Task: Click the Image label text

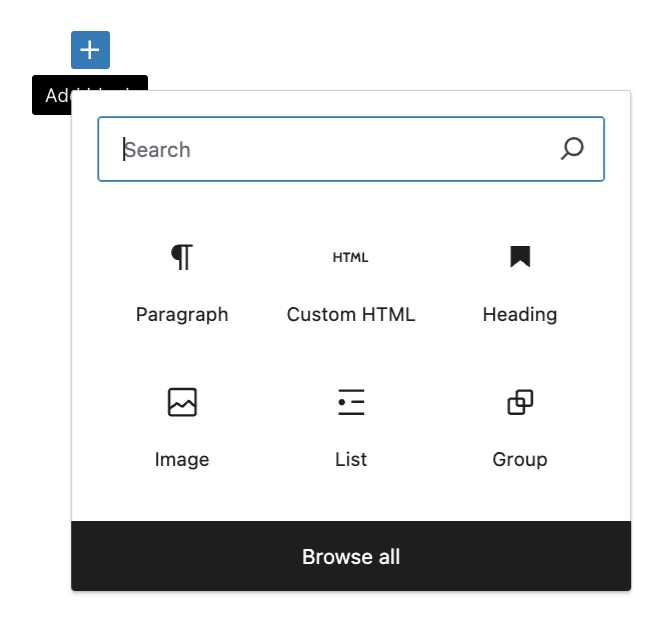Action: (182, 460)
